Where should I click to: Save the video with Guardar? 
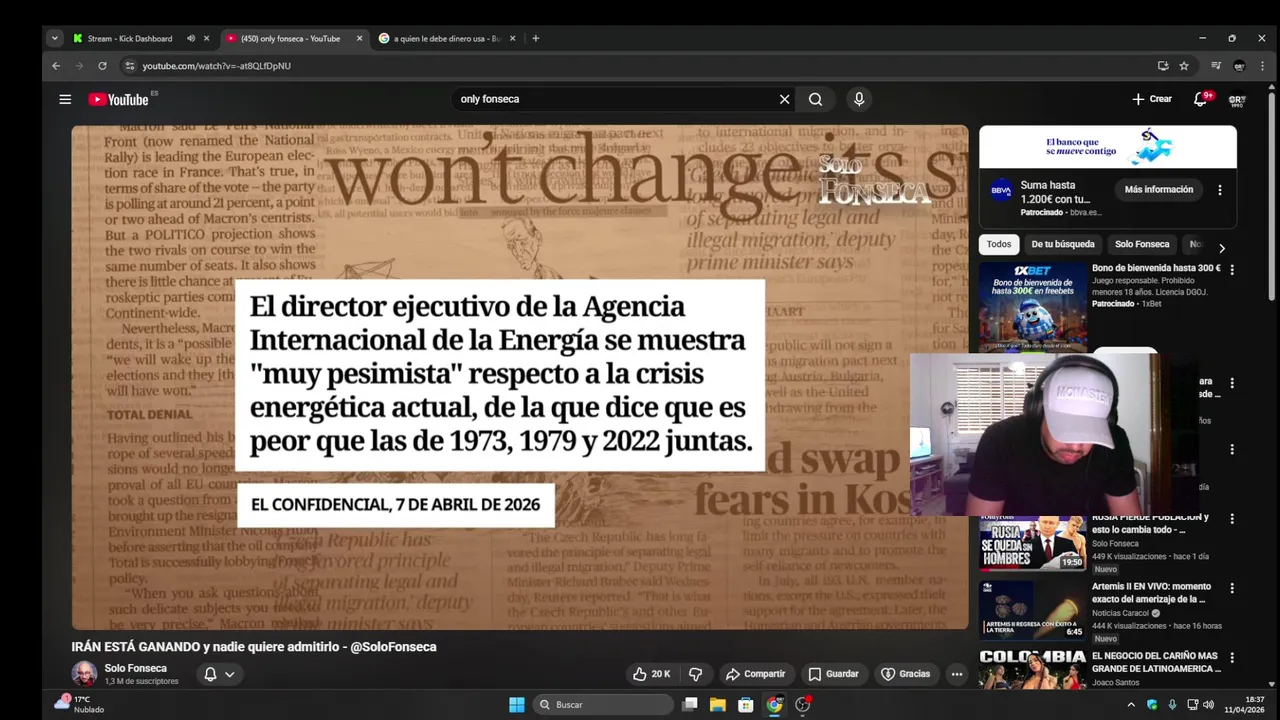(834, 674)
